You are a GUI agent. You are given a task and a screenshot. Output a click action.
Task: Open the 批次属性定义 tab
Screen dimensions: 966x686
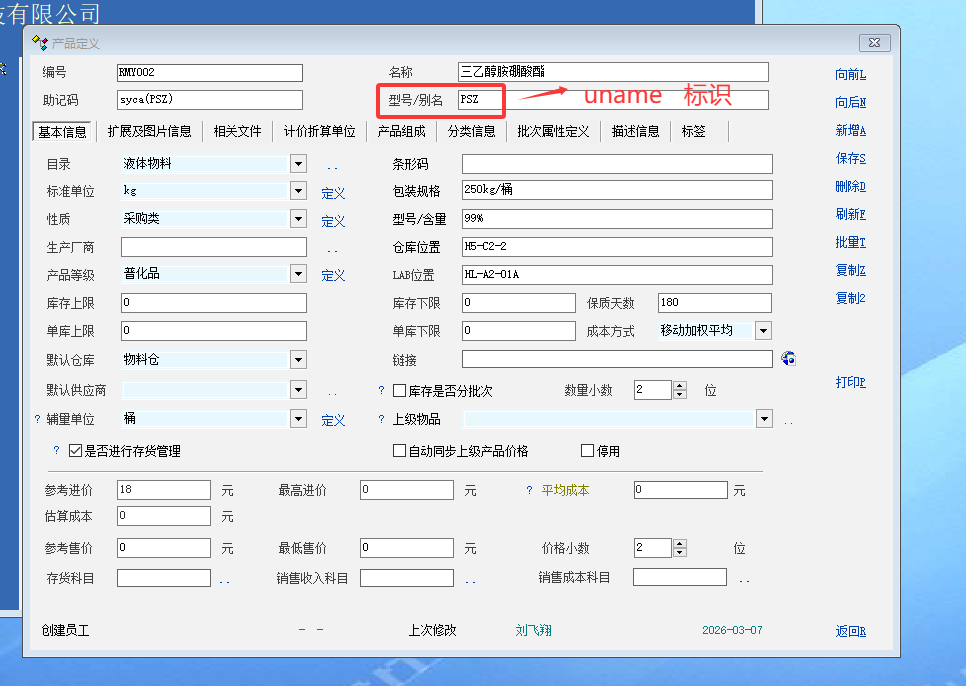(x=553, y=131)
